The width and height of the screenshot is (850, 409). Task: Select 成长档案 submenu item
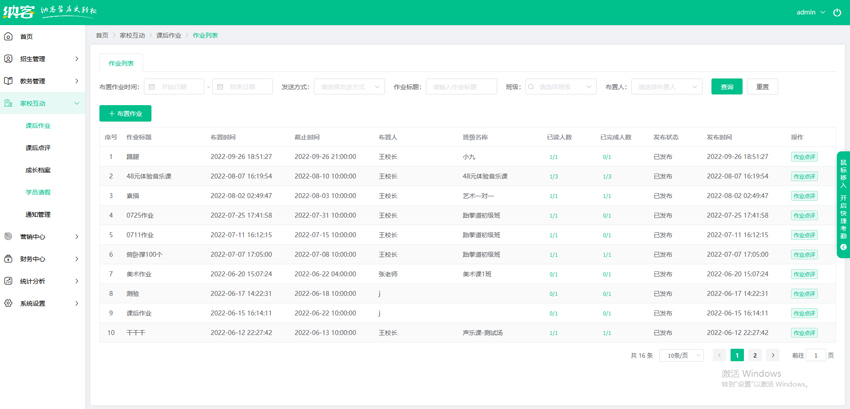coord(38,170)
